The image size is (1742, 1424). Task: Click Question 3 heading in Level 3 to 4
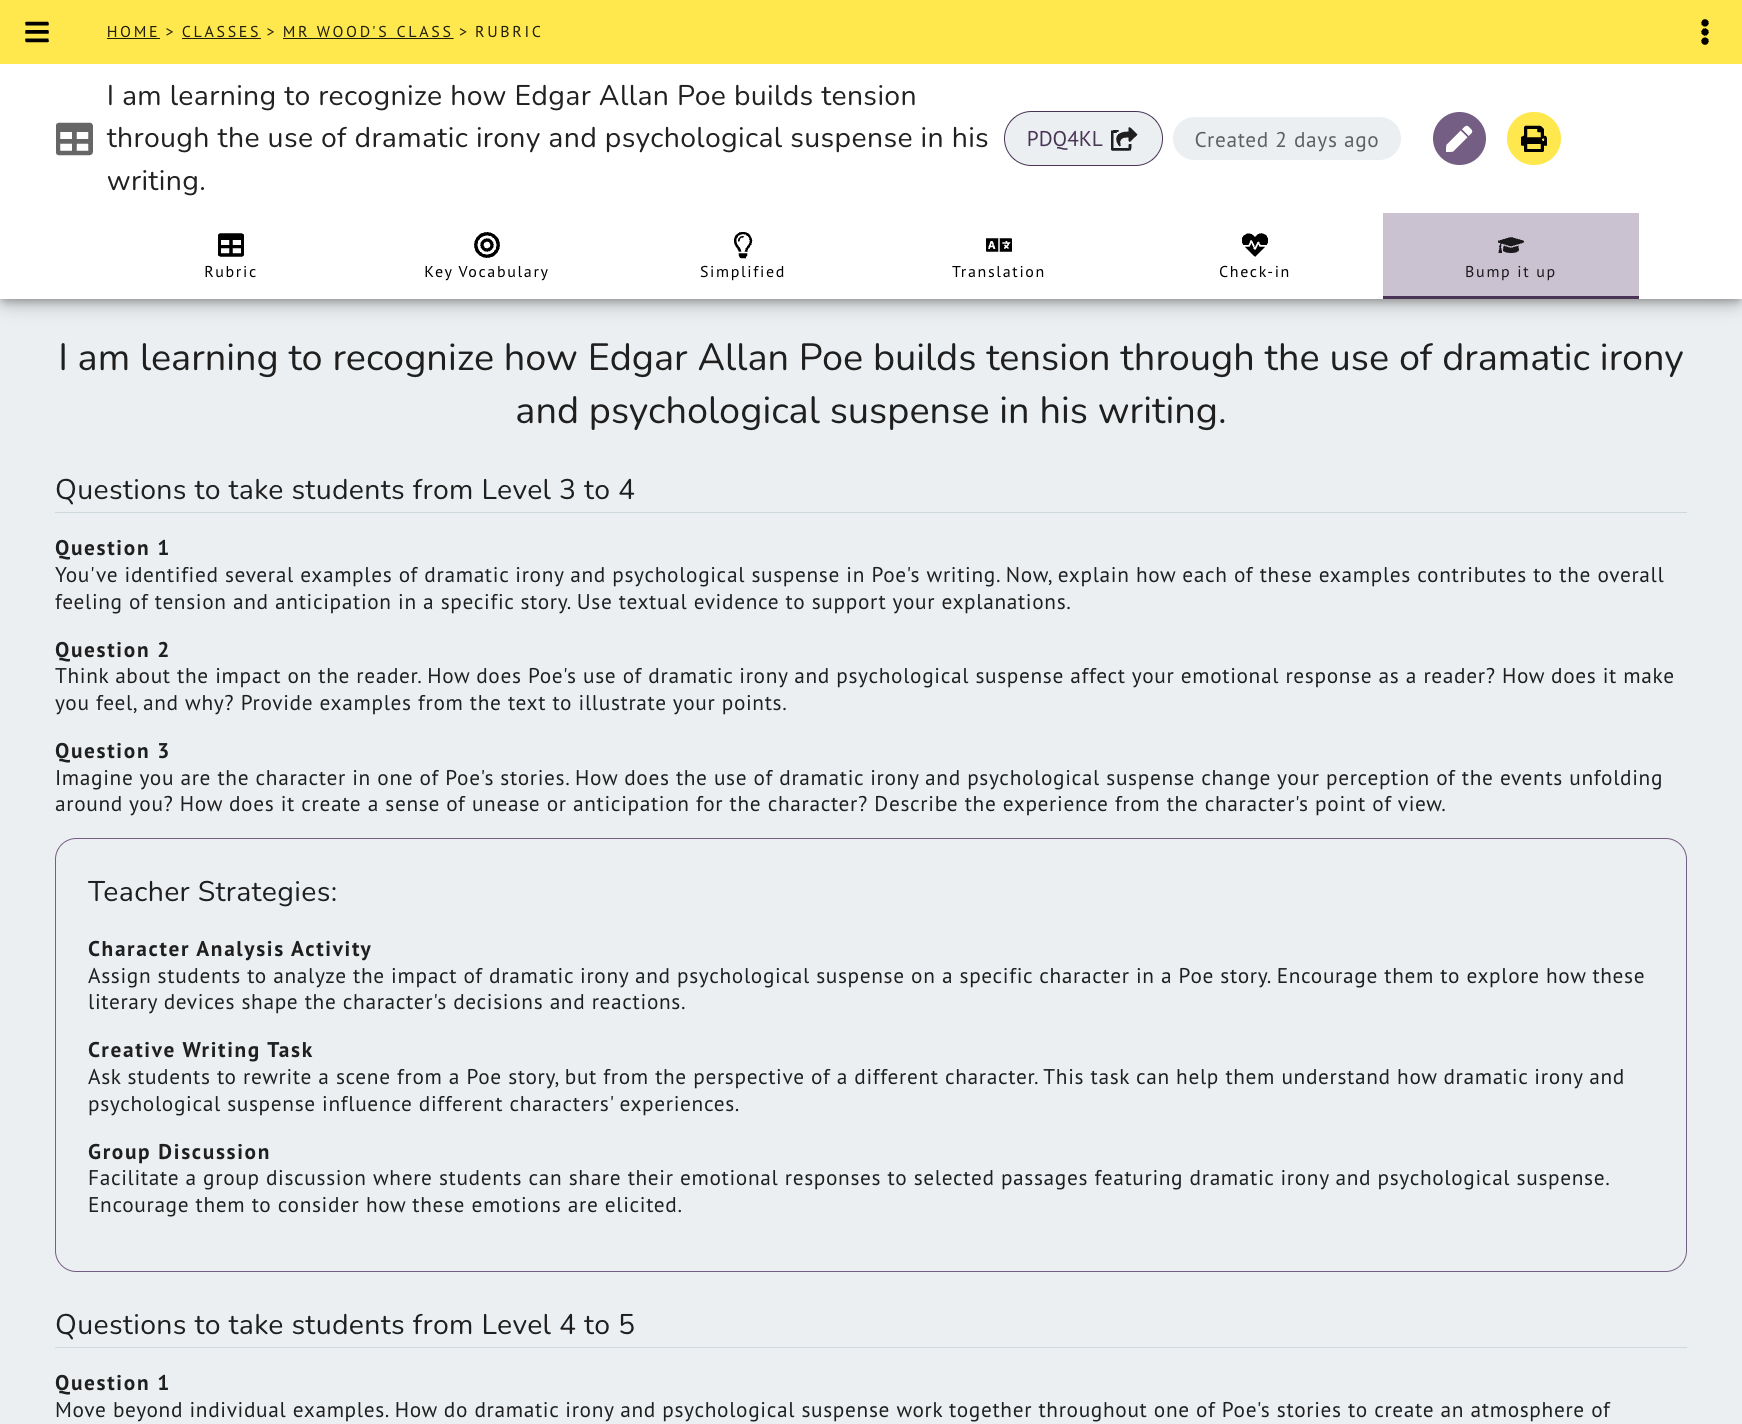click(112, 751)
